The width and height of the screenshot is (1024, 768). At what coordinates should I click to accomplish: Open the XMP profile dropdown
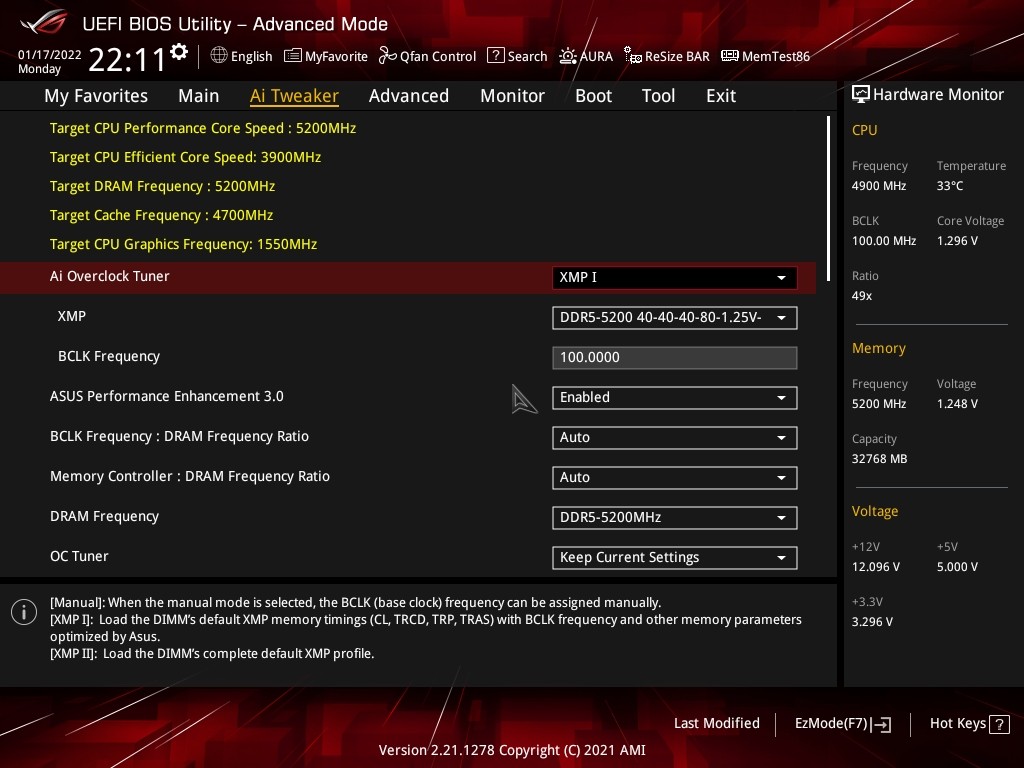click(x=674, y=318)
